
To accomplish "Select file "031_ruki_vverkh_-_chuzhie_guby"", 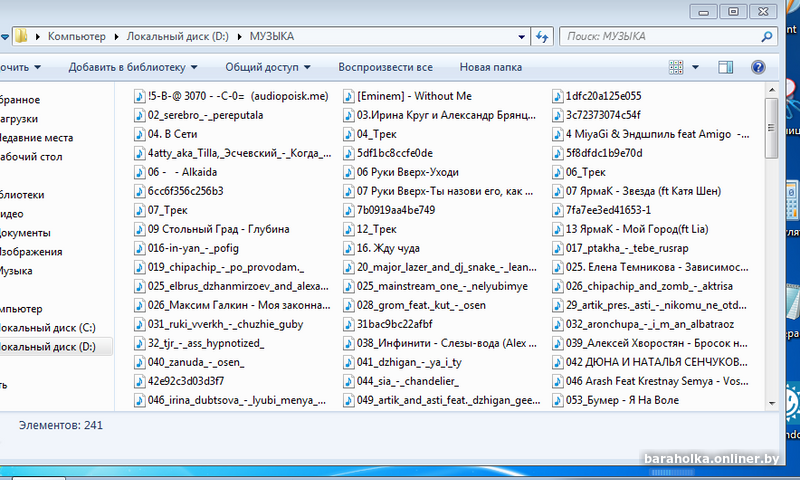I will point(219,324).
